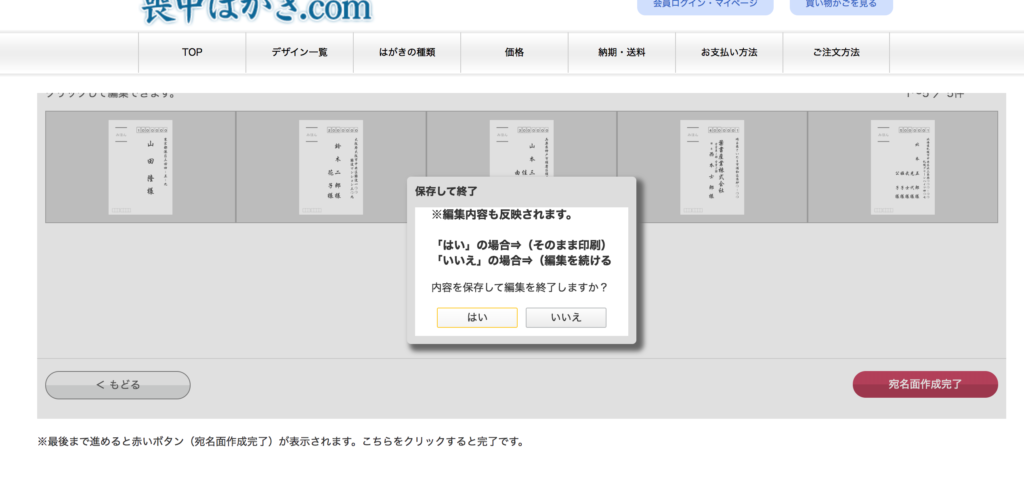The image size is (1024, 481).
Task: Select the 山田 隆 postcard thumbnail
Action: pos(140,166)
